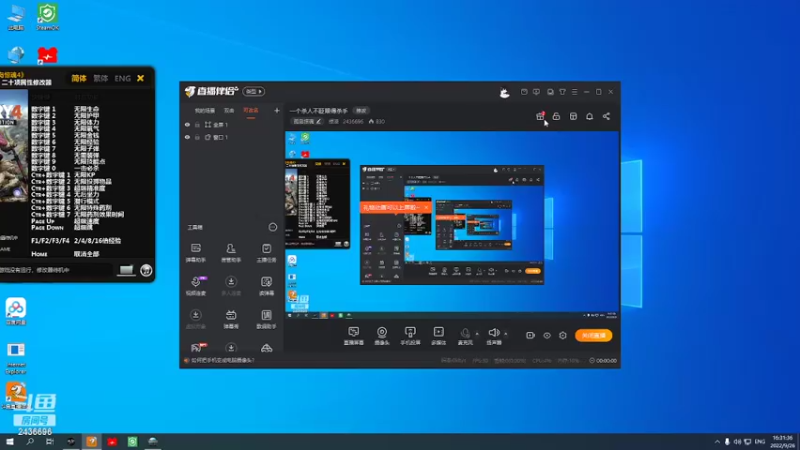Add a camera source
Screen dimensions: 800x450
(382, 336)
